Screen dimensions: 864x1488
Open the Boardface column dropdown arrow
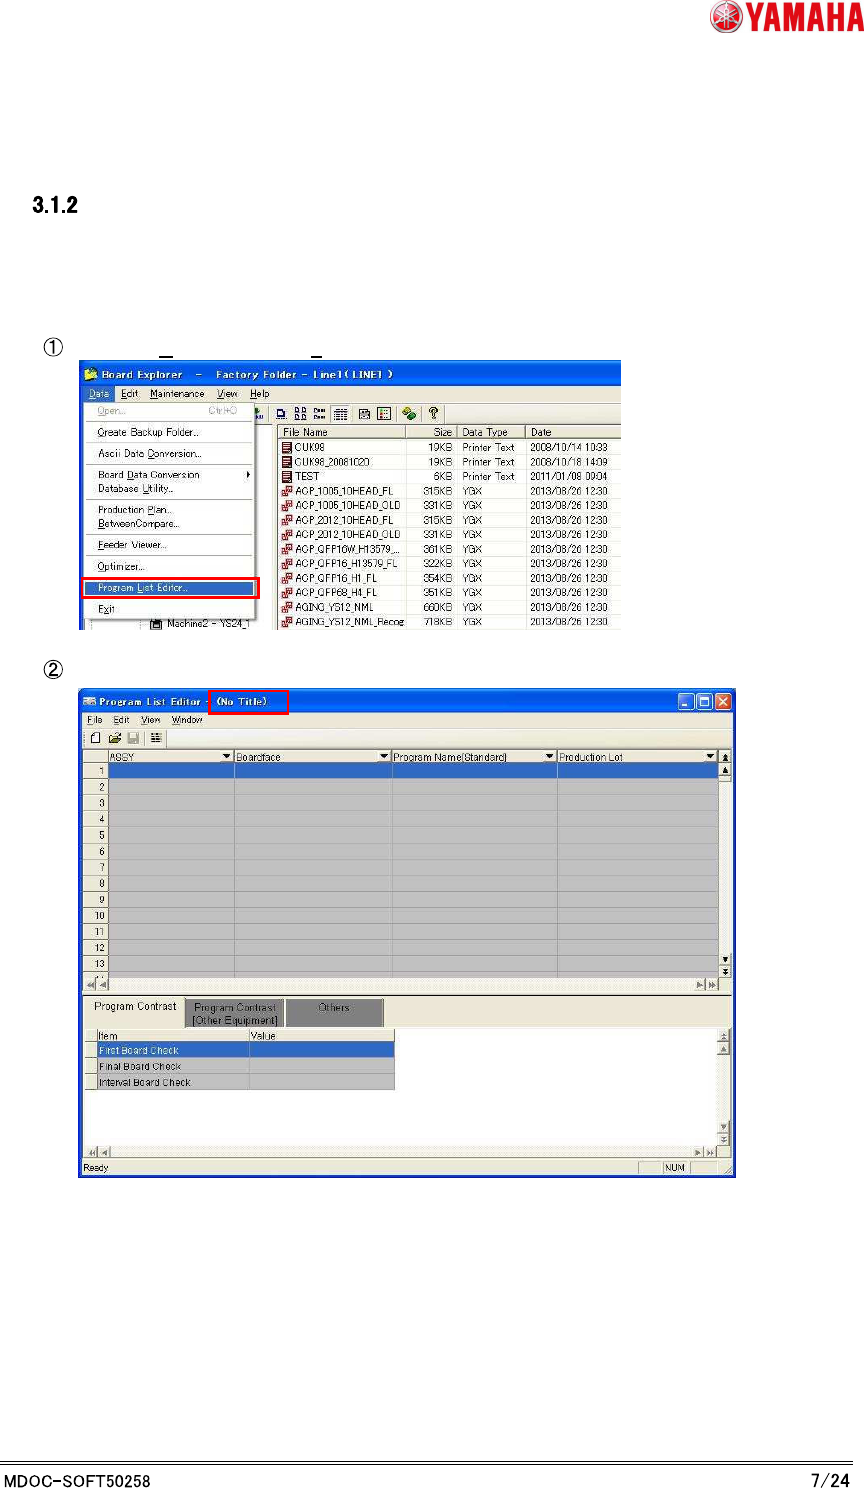pos(384,757)
